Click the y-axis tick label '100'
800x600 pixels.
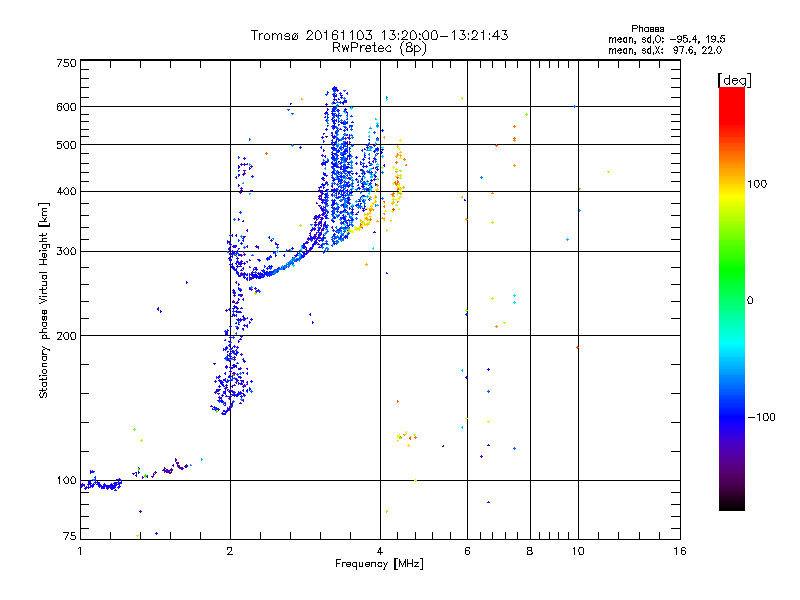66,481
